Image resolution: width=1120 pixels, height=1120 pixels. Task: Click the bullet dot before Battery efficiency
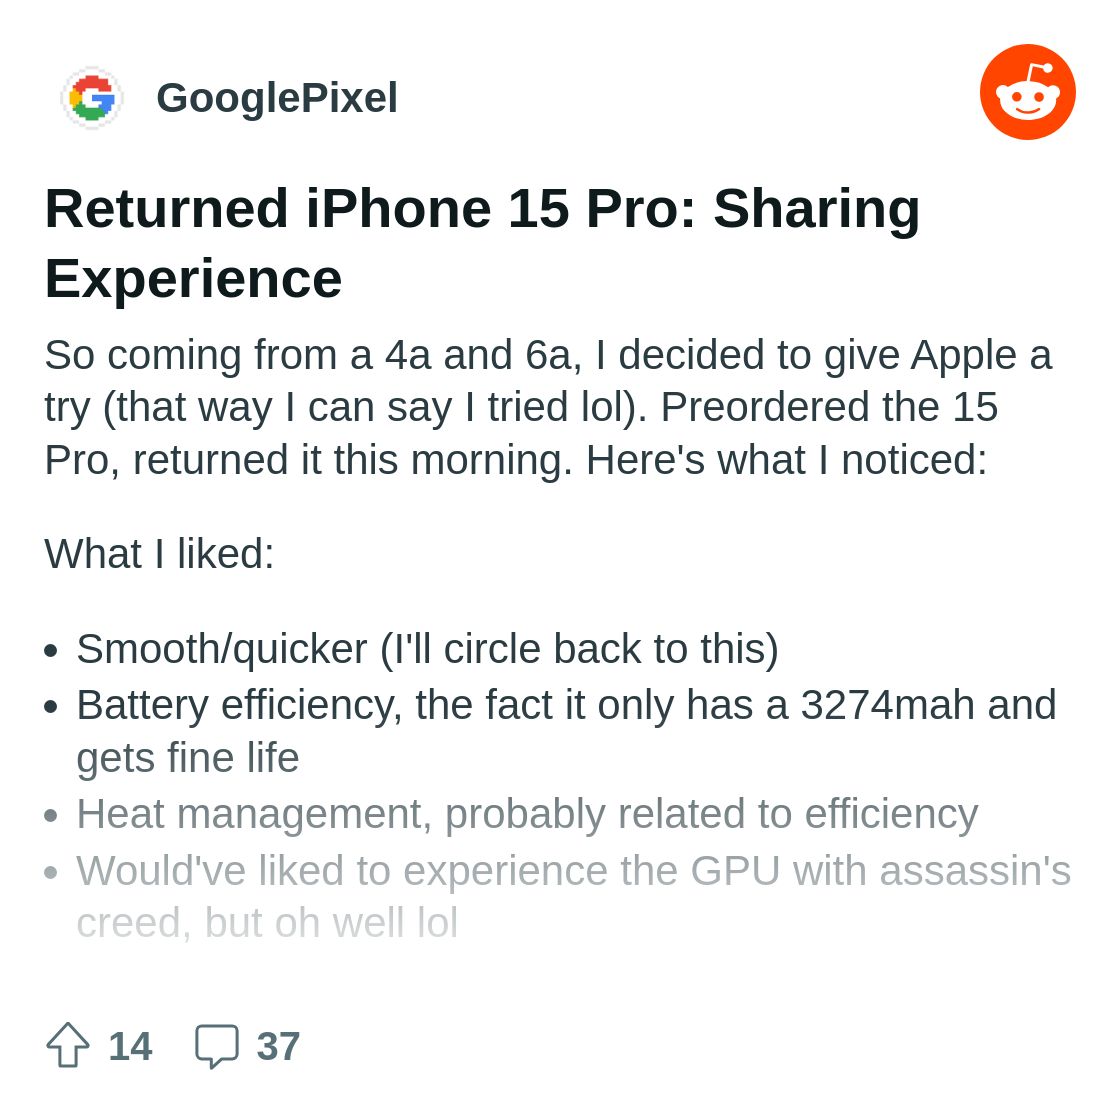point(50,707)
